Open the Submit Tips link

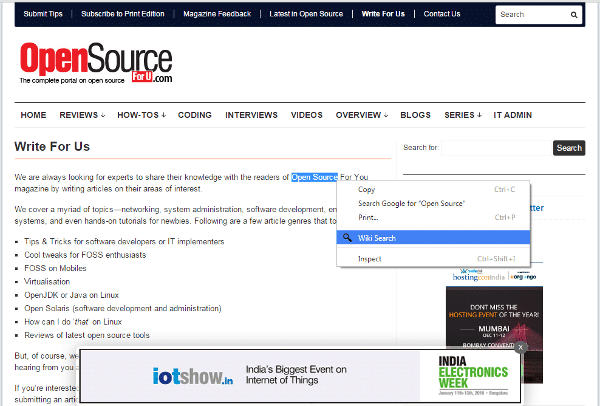point(42,15)
